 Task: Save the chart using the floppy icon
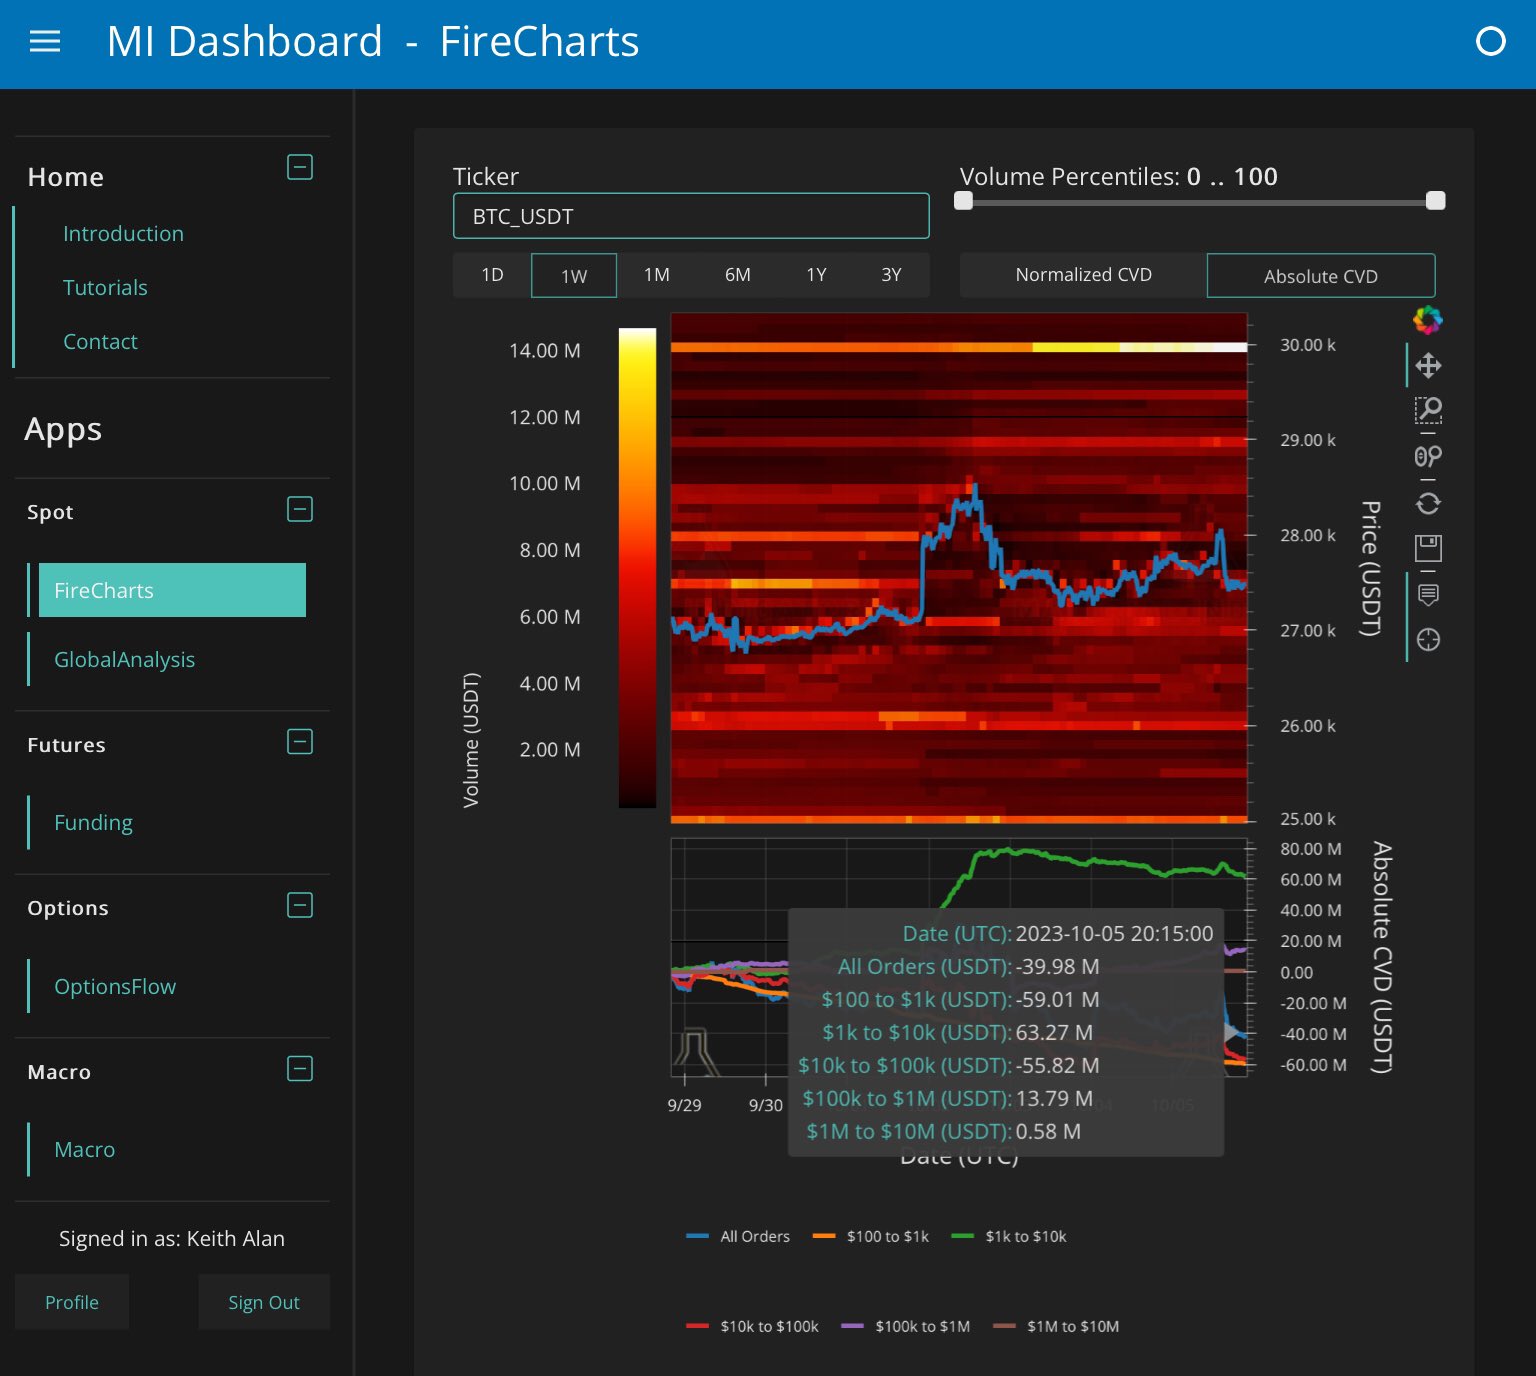point(1428,548)
